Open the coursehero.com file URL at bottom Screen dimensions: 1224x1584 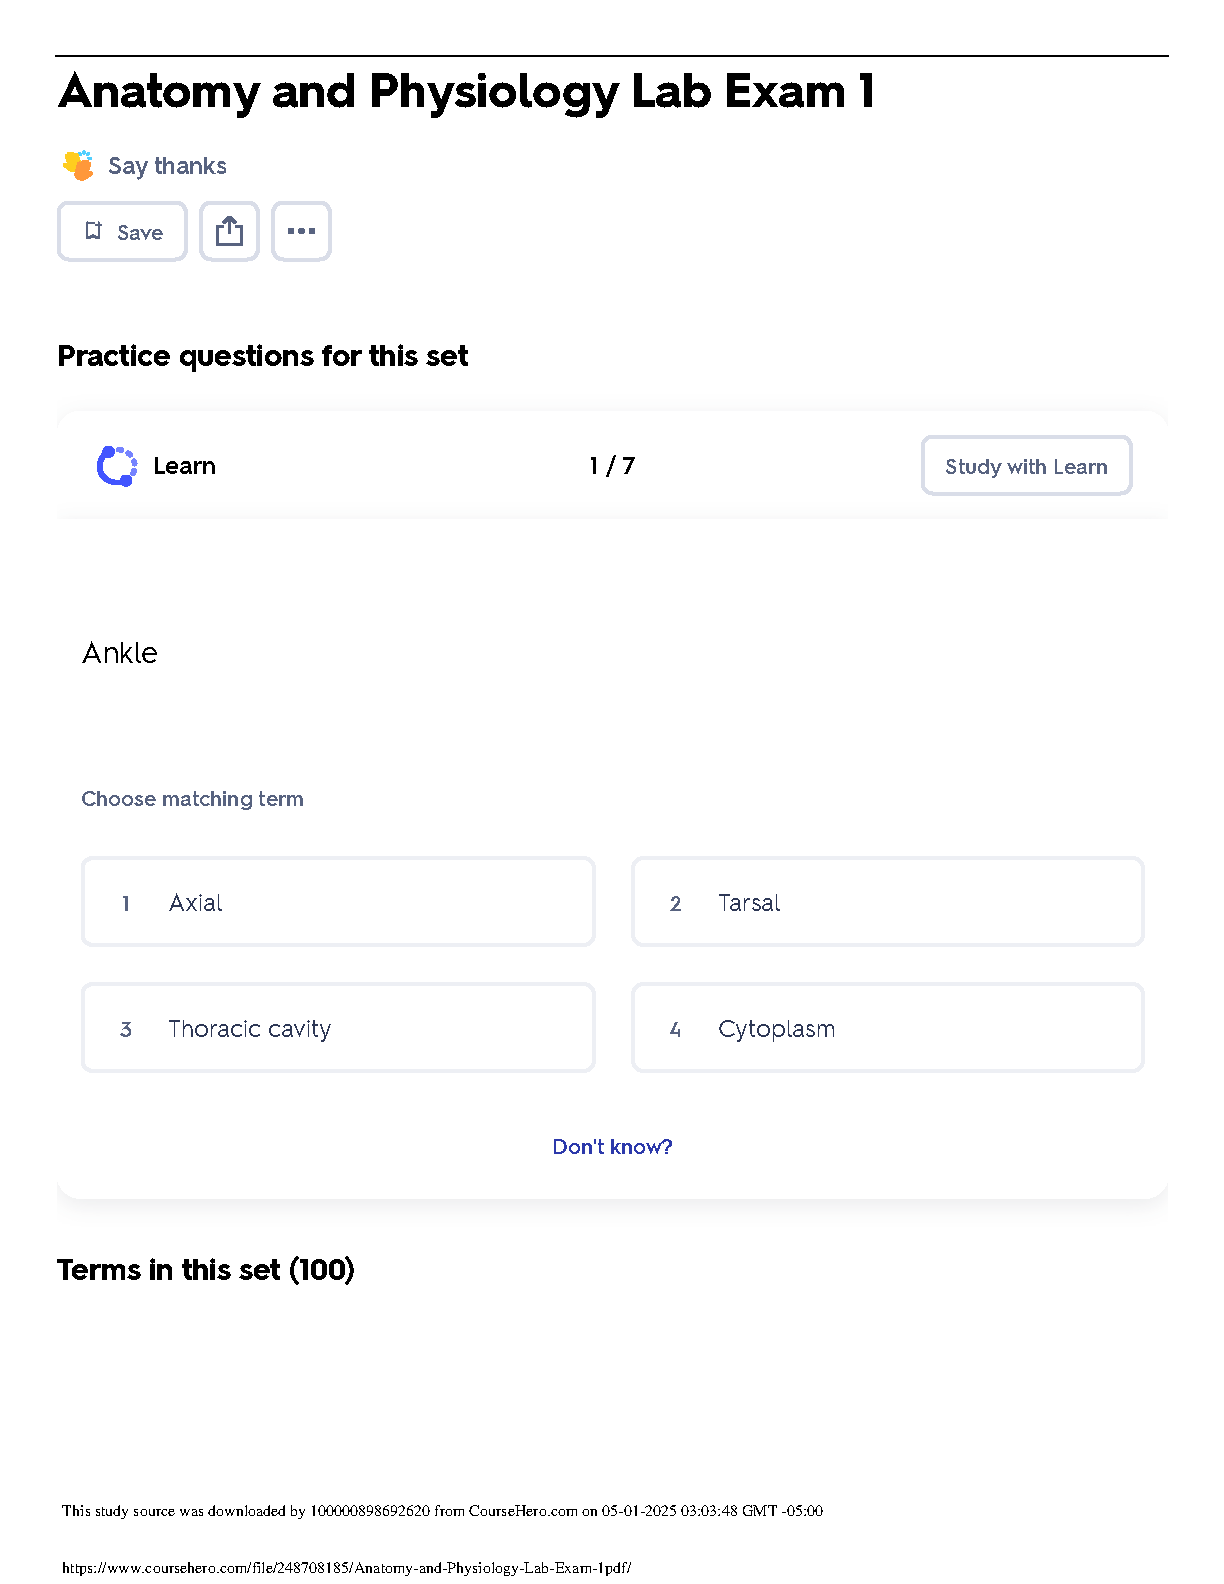[346, 1568]
